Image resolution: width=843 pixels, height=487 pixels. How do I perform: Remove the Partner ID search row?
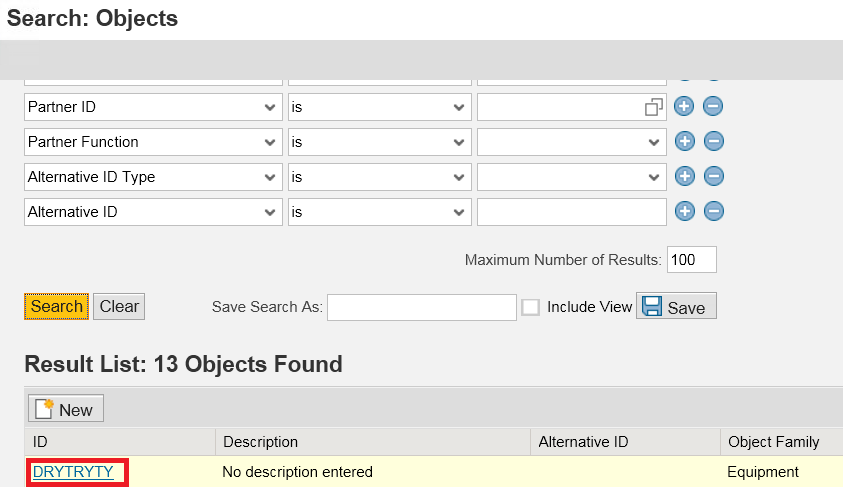pyautogui.click(x=713, y=106)
